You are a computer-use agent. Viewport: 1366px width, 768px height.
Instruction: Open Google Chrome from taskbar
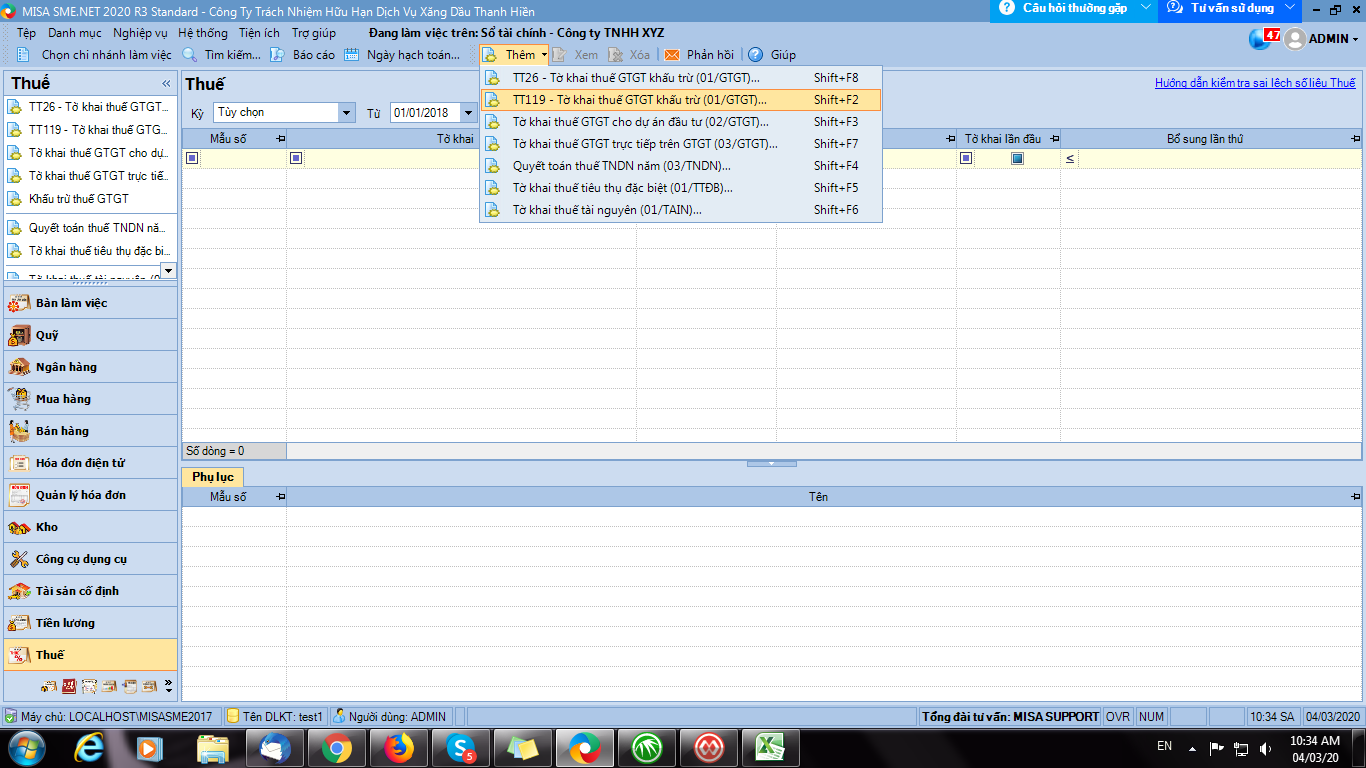(336, 748)
